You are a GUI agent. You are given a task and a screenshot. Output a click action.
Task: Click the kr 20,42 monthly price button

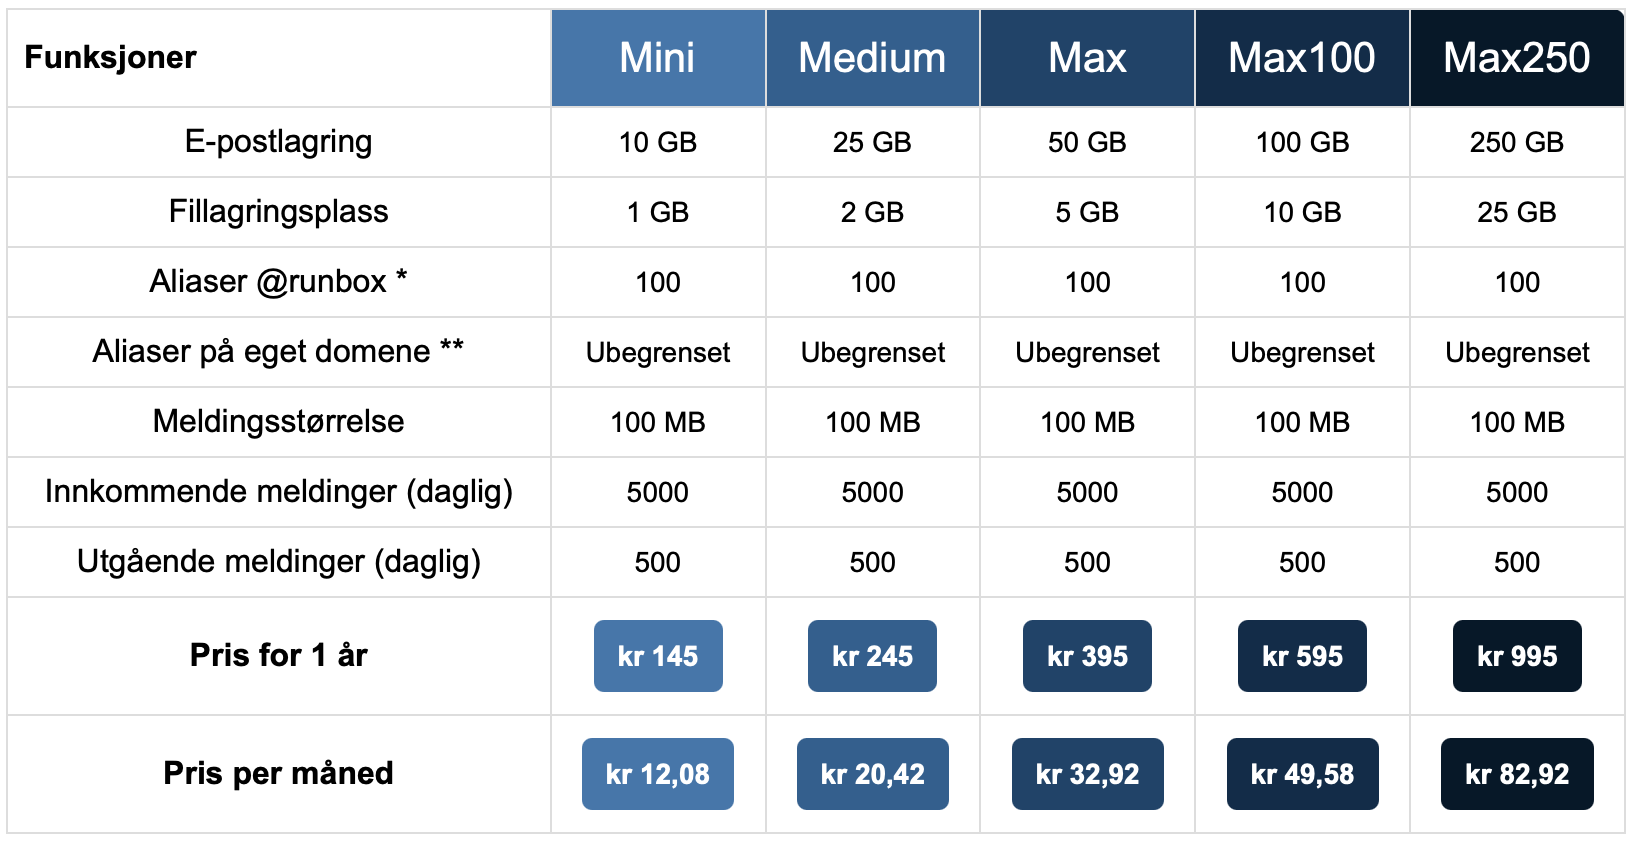pos(872,774)
